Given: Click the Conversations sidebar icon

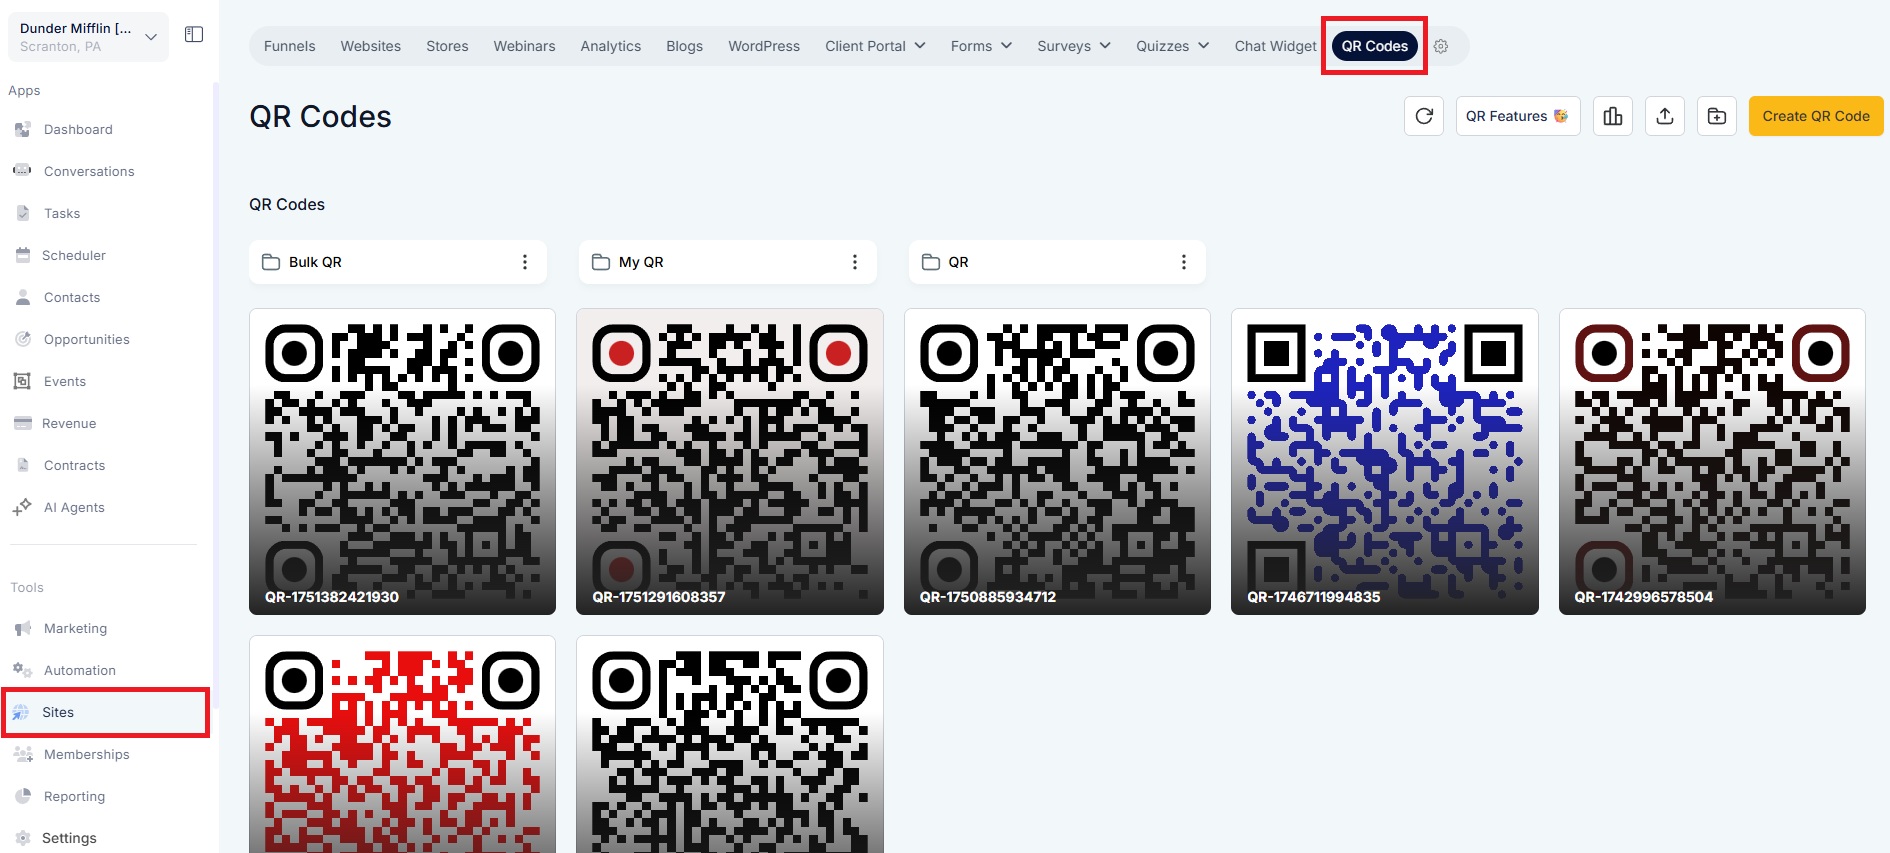Looking at the screenshot, I should click(23, 171).
